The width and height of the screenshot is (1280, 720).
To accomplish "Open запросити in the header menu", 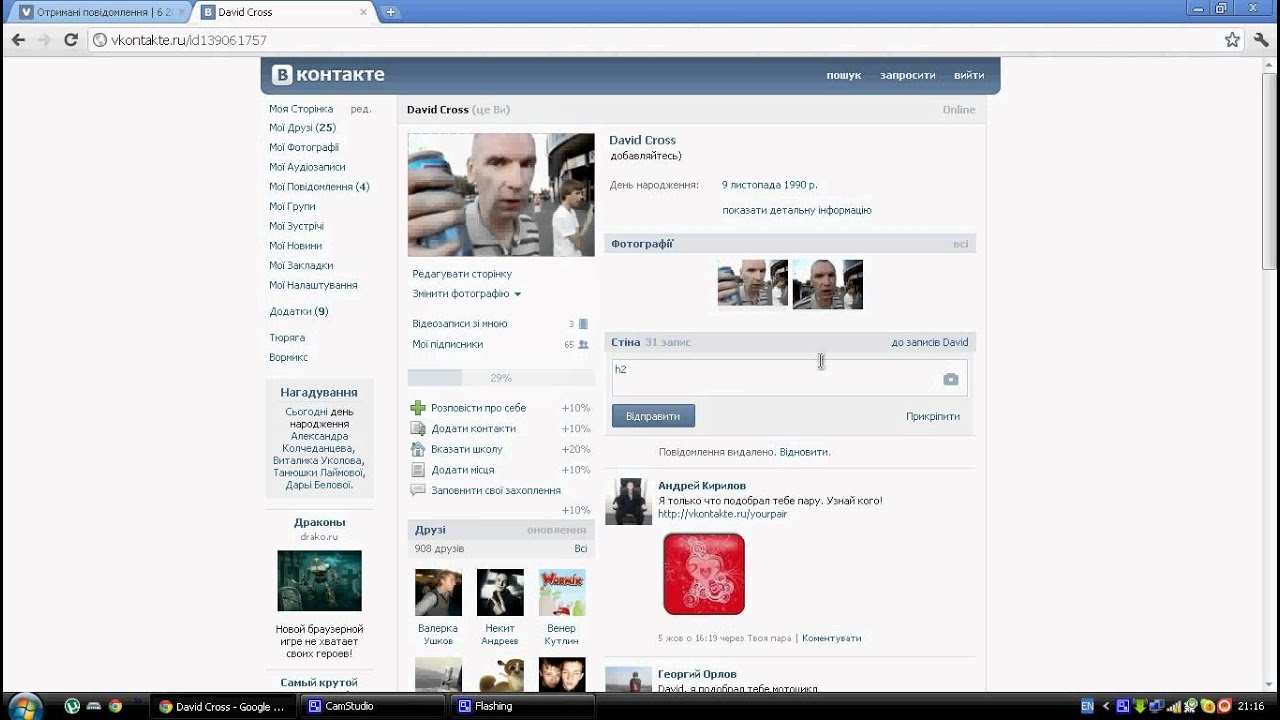I will pos(907,75).
